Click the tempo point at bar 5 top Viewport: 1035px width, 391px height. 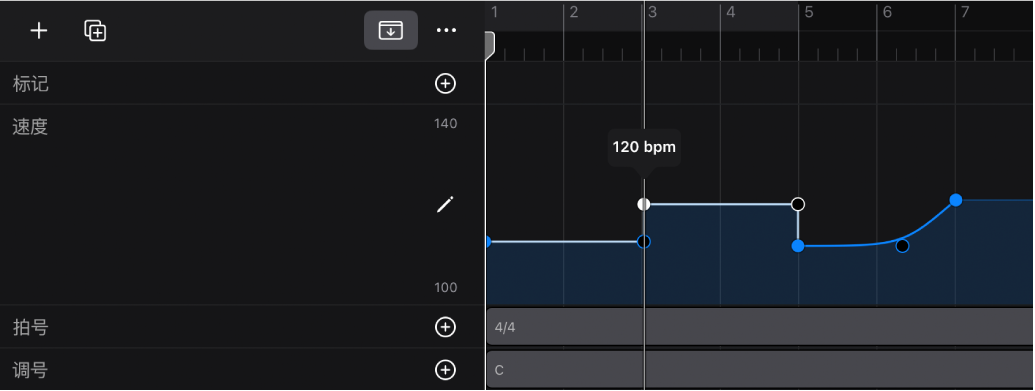pyautogui.click(x=798, y=204)
